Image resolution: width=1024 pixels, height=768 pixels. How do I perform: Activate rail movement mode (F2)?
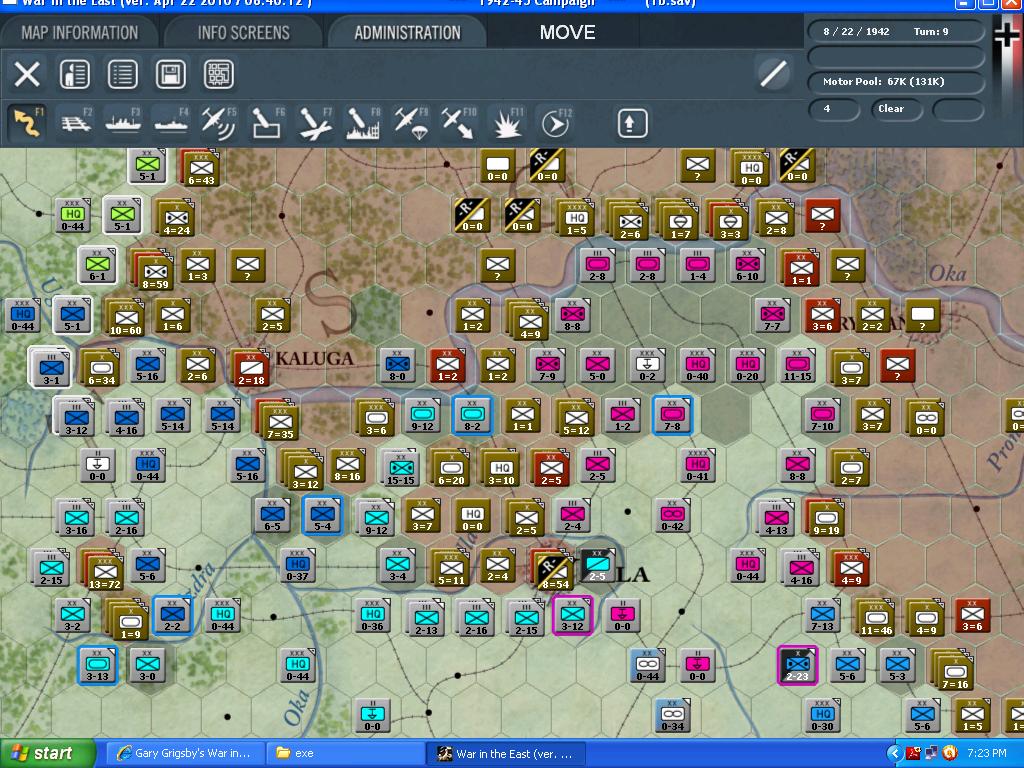(x=75, y=123)
